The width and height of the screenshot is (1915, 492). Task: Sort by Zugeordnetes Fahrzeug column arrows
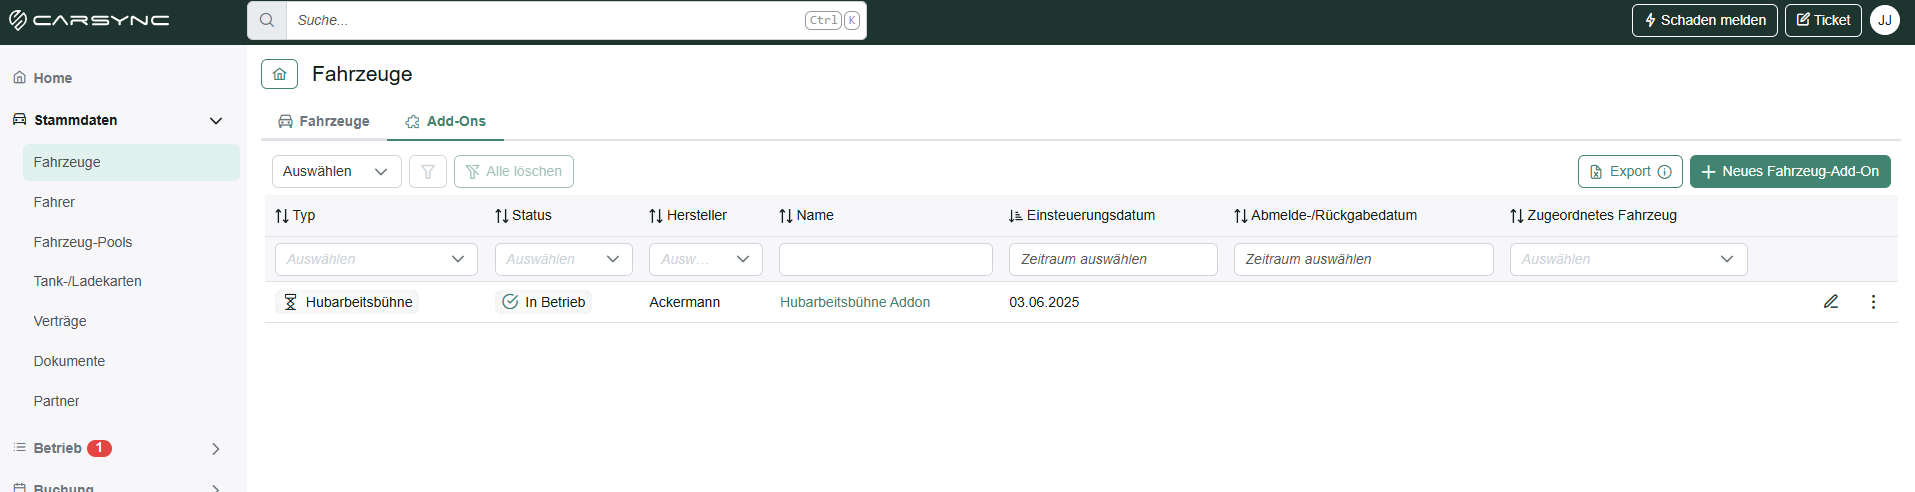tap(1517, 216)
